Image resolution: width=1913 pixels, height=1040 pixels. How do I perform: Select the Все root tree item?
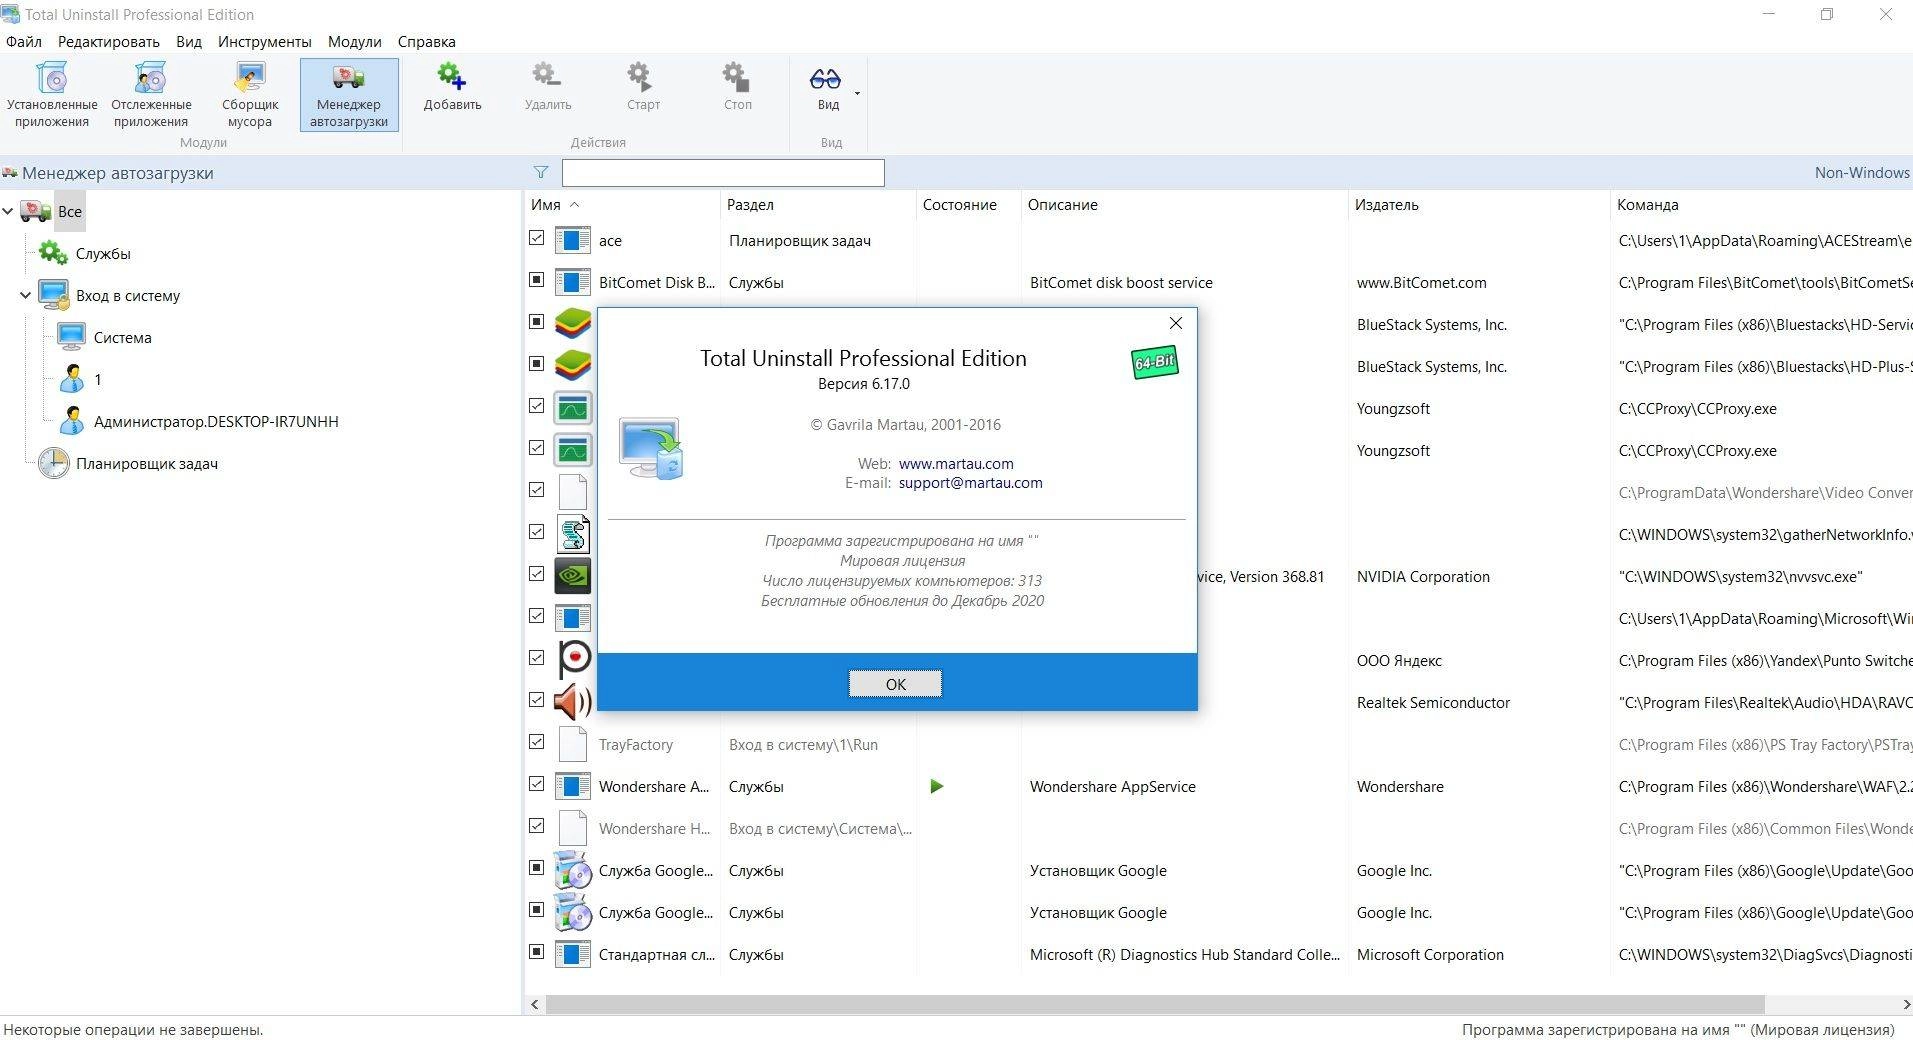click(70, 211)
